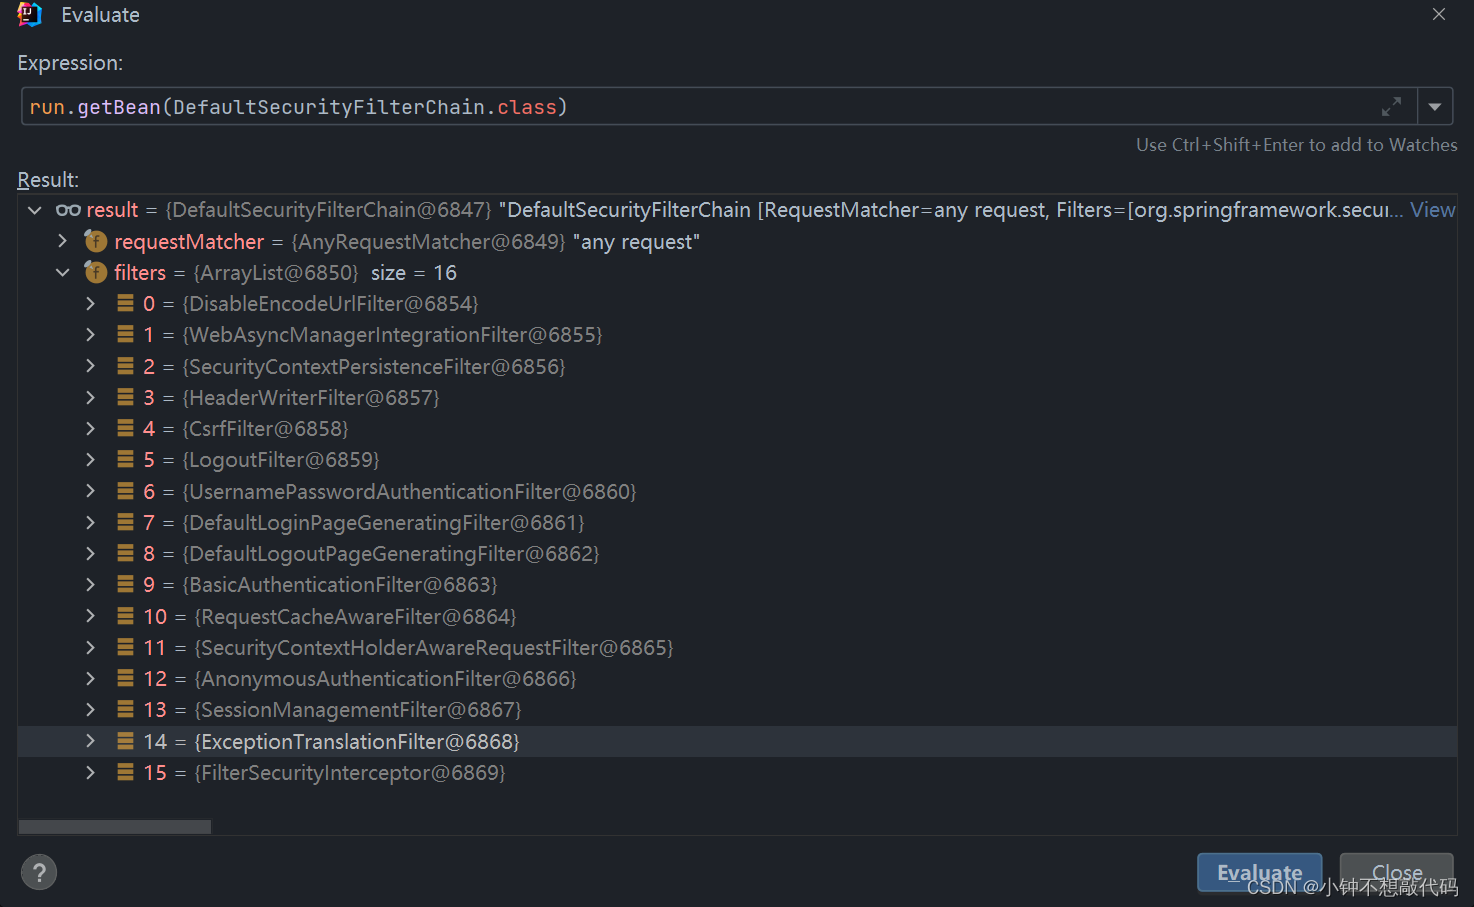The width and height of the screenshot is (1474, 907).
Task: Expand HeaderWriterFilter entry 3
Action: (91, 397)
